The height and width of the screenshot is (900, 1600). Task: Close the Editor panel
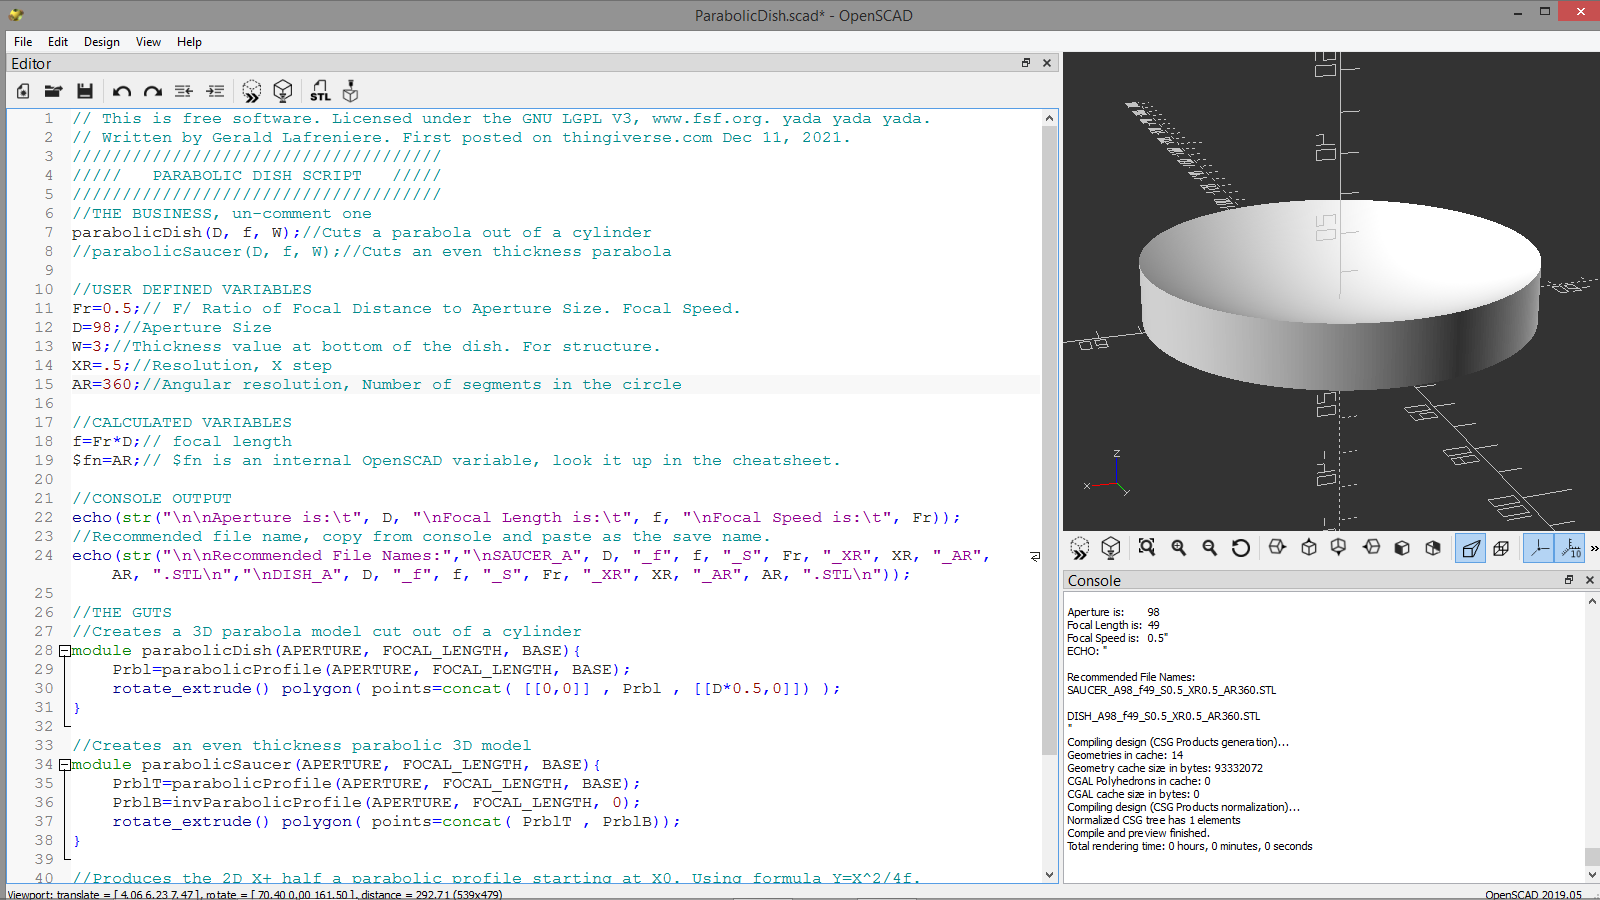[x=1047, y=63]
